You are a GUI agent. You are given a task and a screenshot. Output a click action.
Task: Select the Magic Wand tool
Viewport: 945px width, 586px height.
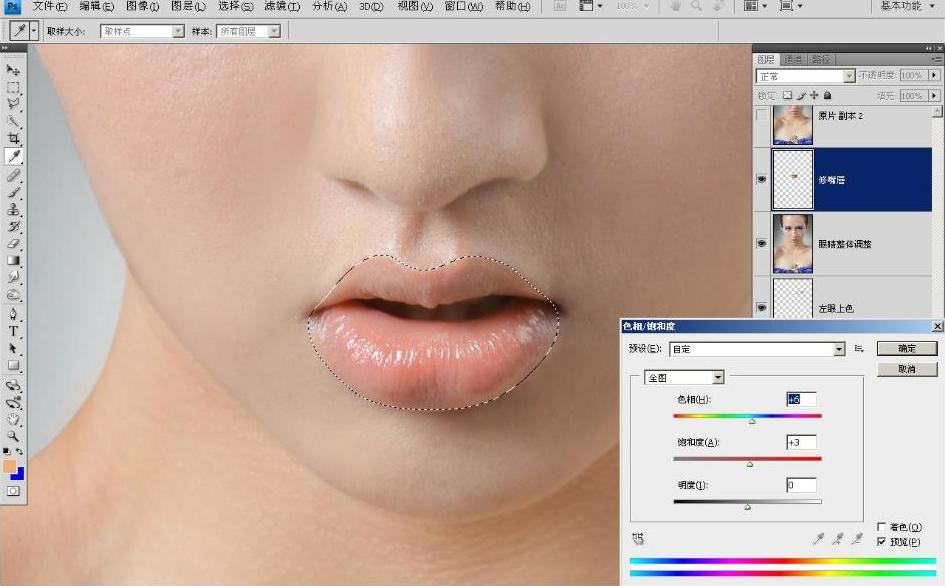pos(13,122)
